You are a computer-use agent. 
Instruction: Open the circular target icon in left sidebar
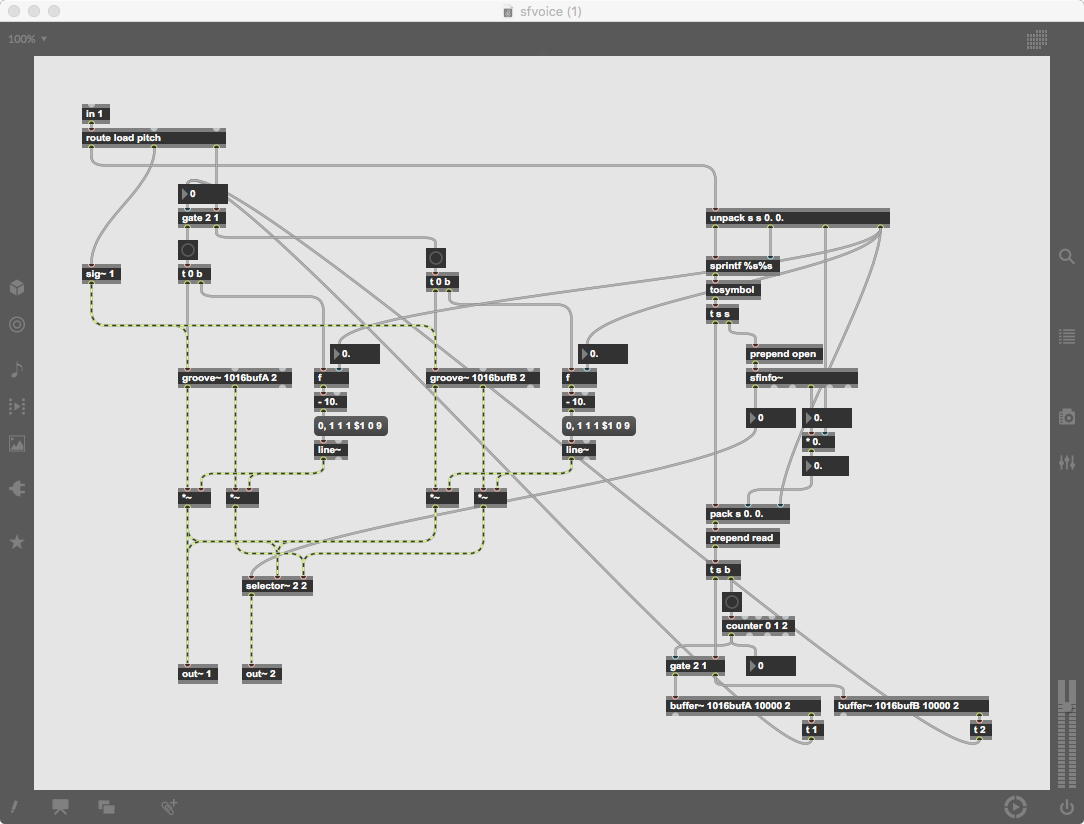(17, 324)
